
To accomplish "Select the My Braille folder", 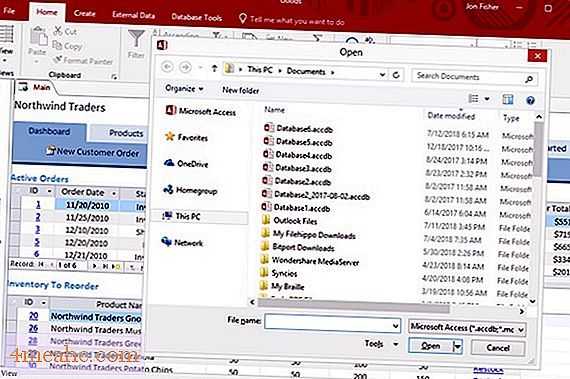I will [282, 286].
